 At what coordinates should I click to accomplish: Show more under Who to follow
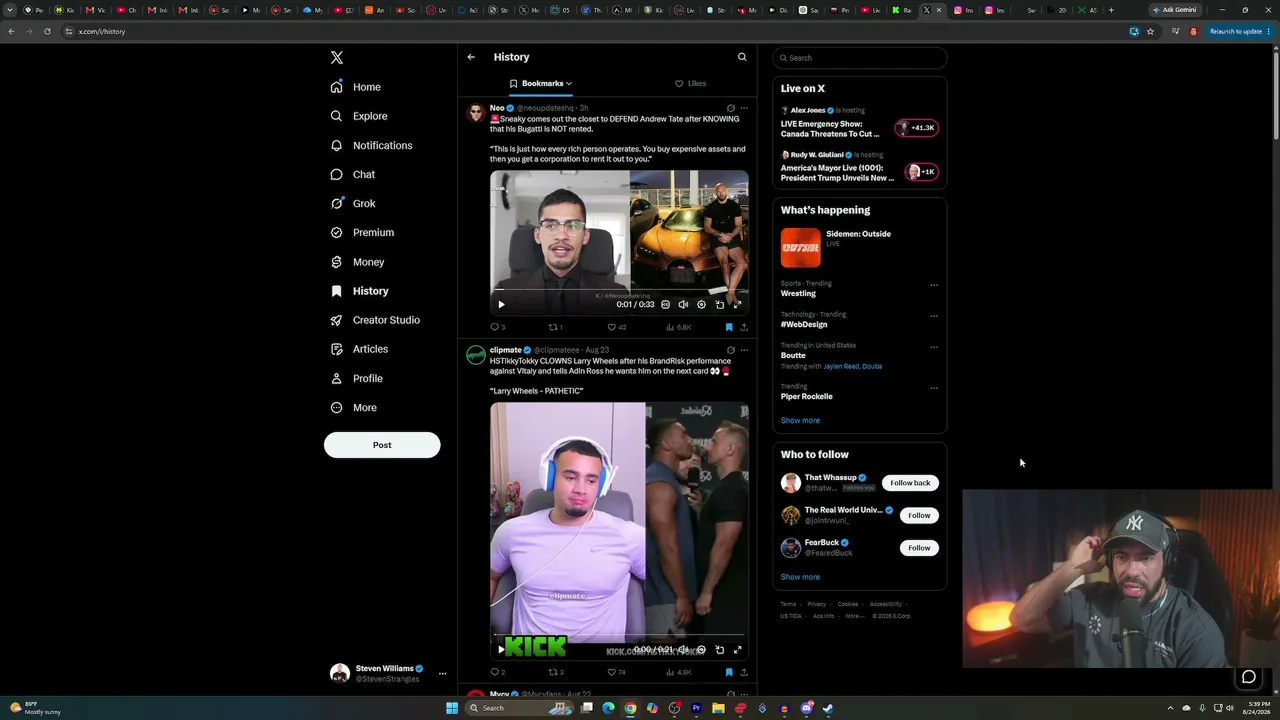coord(800,577)
